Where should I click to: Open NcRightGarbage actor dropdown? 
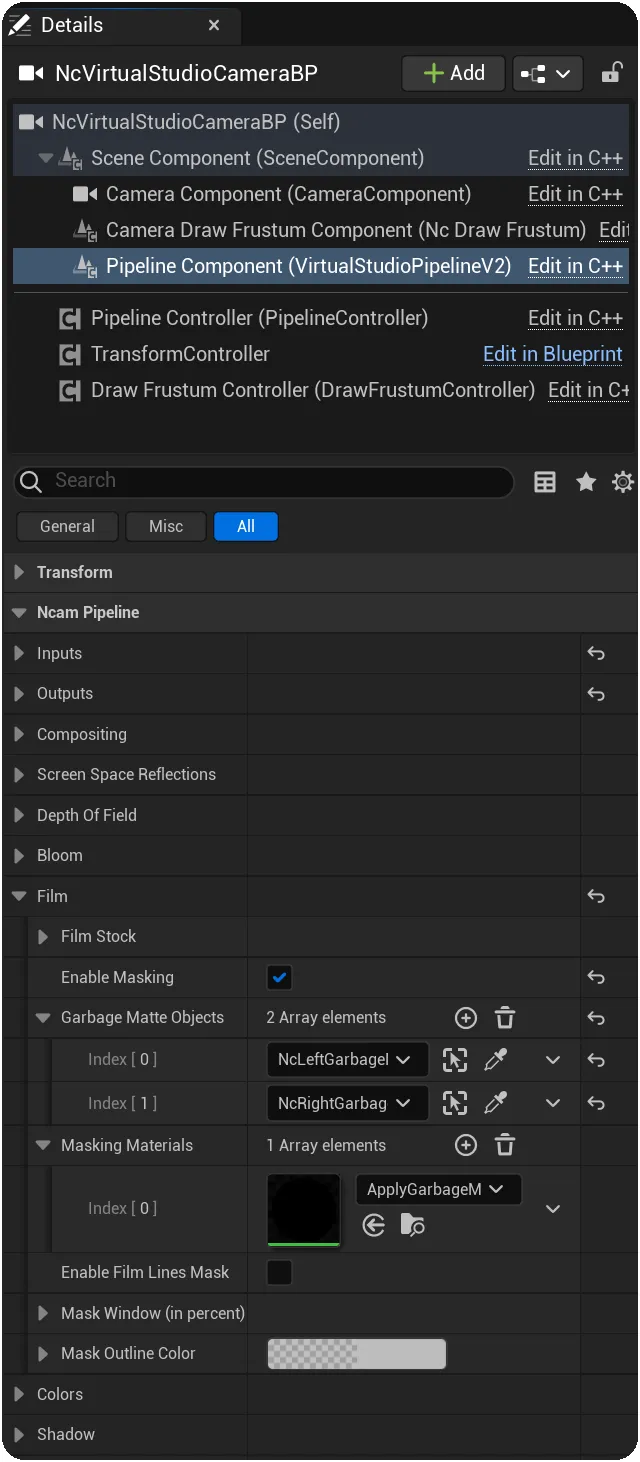click(x=347, y=1103)
